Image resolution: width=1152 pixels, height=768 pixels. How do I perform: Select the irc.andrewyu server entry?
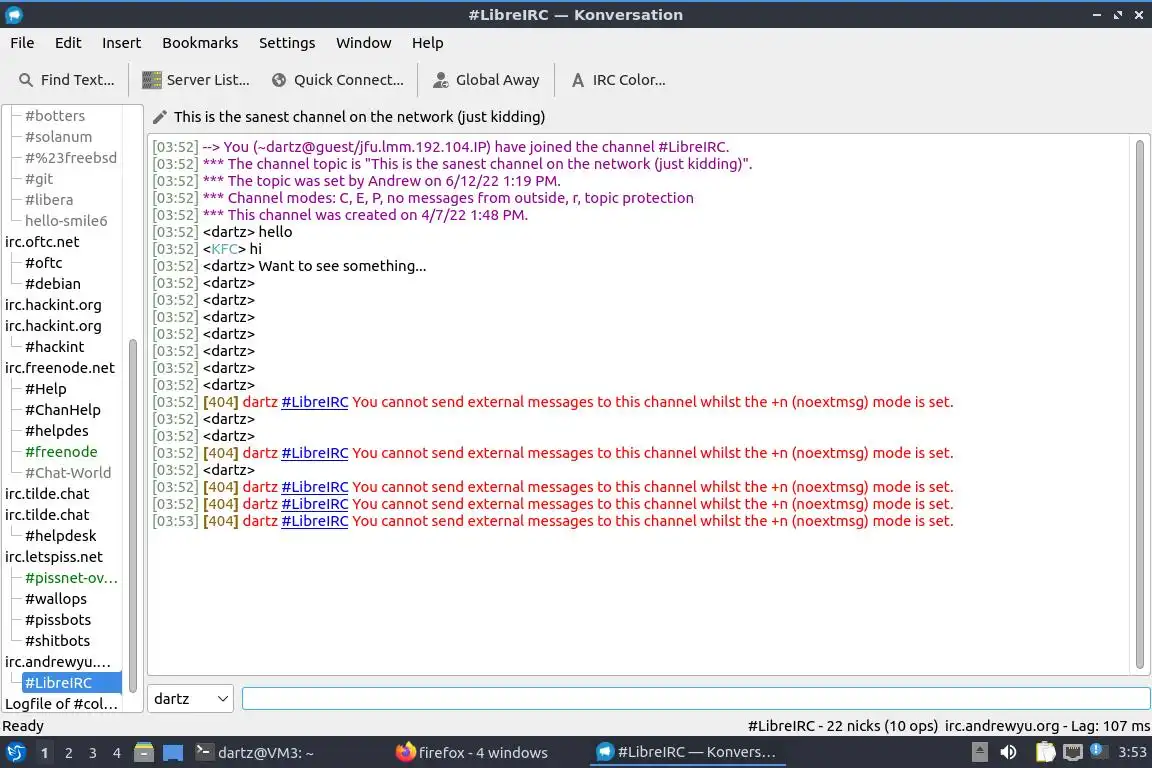pyautogui.click(x=57, y=661)
